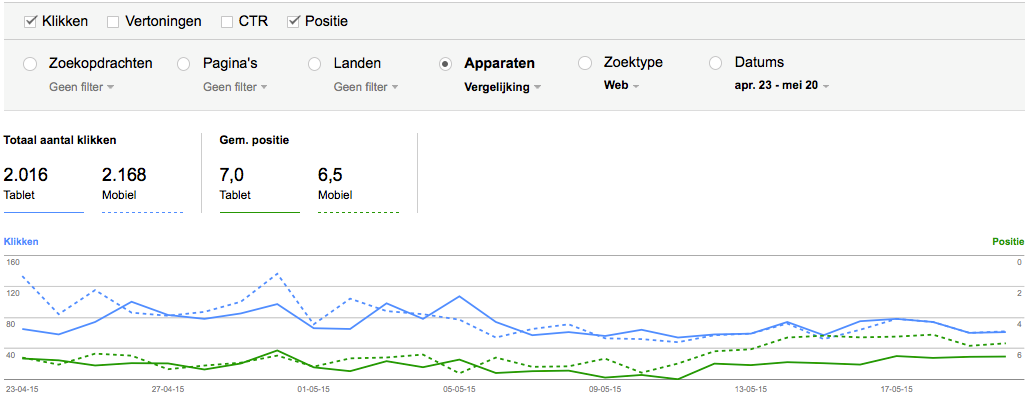The image size is (1032, 404).
Task: Open the apr. 23 - mei 20 date dropdown
Action: 782,86
